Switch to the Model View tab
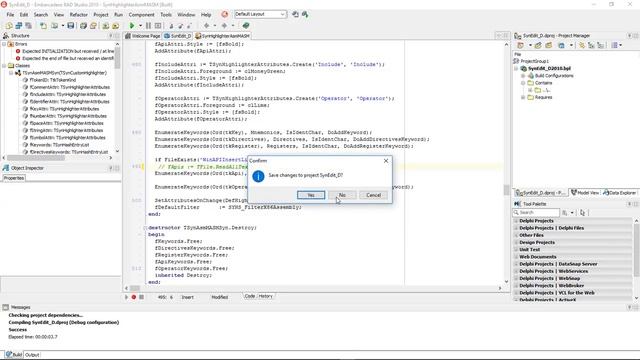The image size is (640, 360). [x=584, y=193]
